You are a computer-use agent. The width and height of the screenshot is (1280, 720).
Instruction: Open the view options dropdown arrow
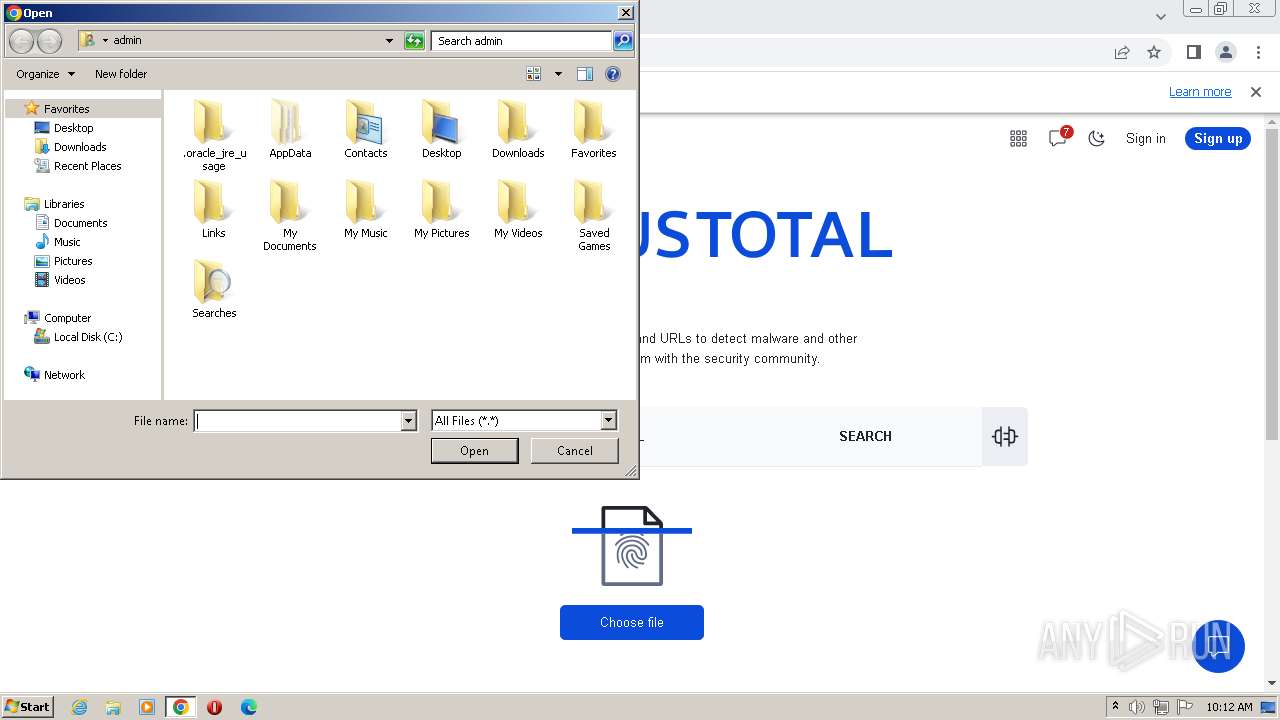[558, 74]
